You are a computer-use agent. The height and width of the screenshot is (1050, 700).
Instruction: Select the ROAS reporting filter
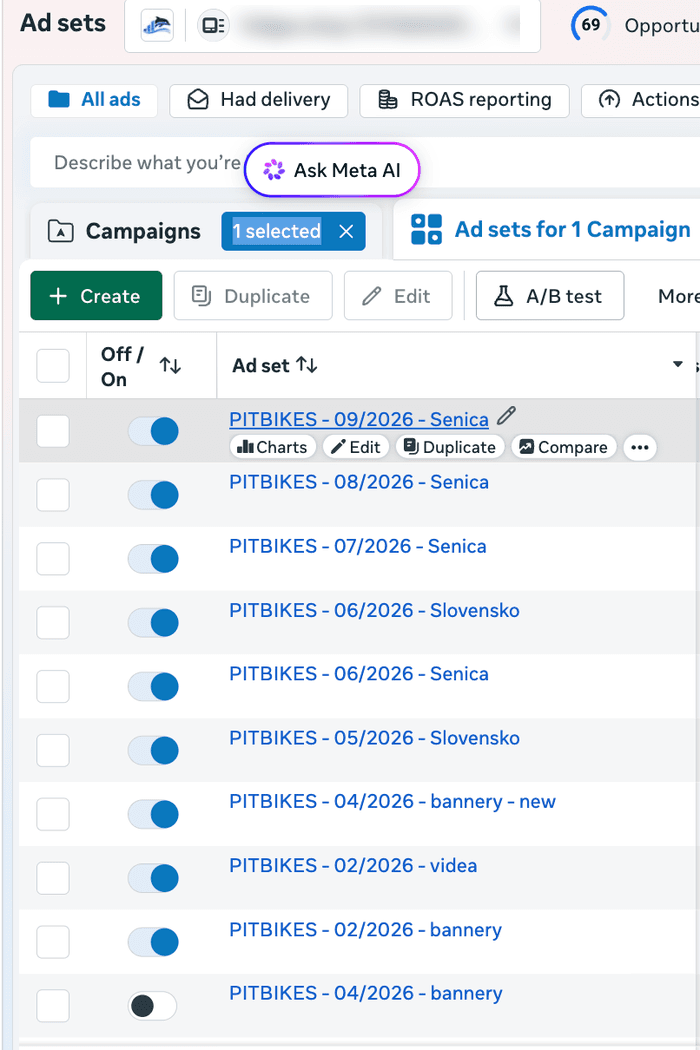pyautogui.click(x=464, y=100)
